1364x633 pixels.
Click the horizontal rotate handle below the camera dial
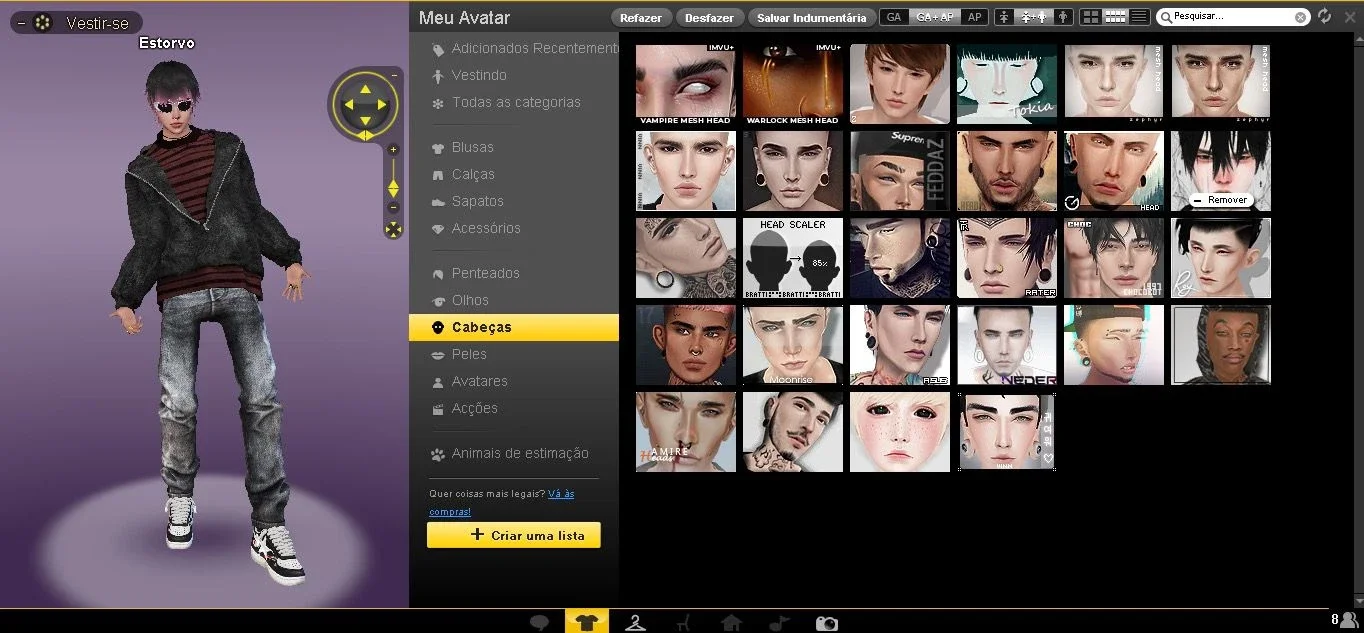pos(365,135)
